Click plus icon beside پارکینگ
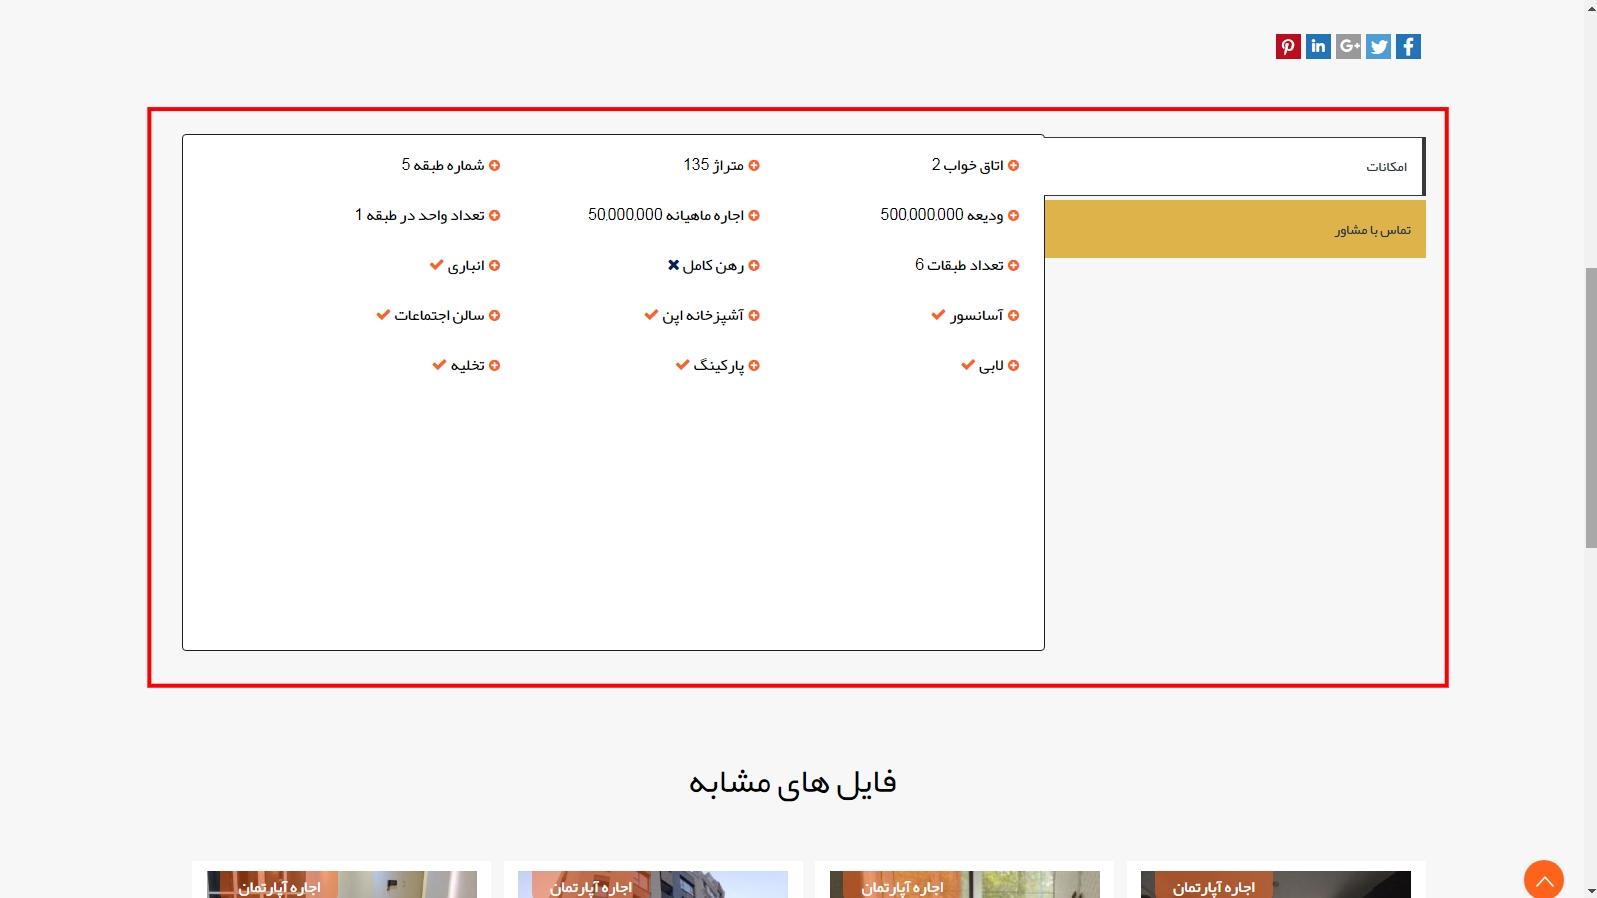The image size is (1597, 898). (754, 365)
